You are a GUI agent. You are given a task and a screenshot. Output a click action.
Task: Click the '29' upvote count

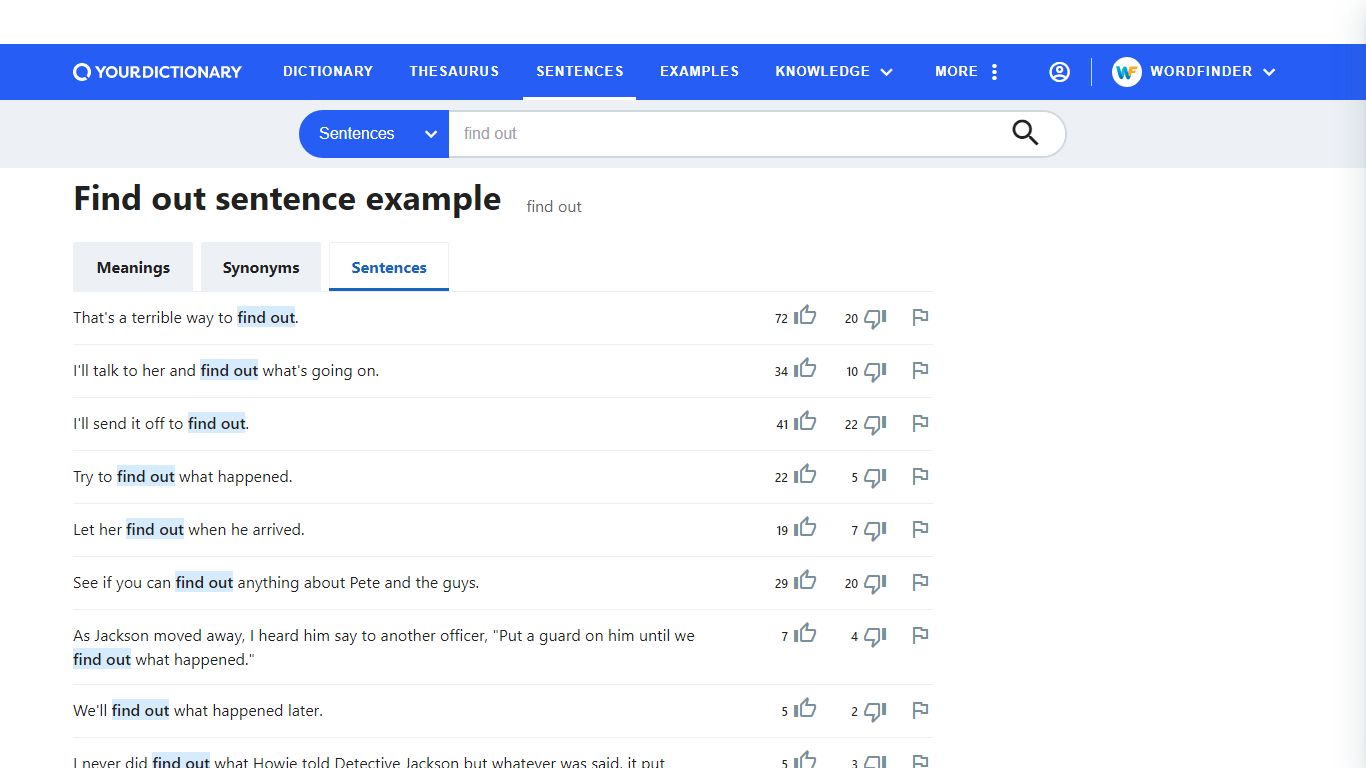tap(781, 584)
